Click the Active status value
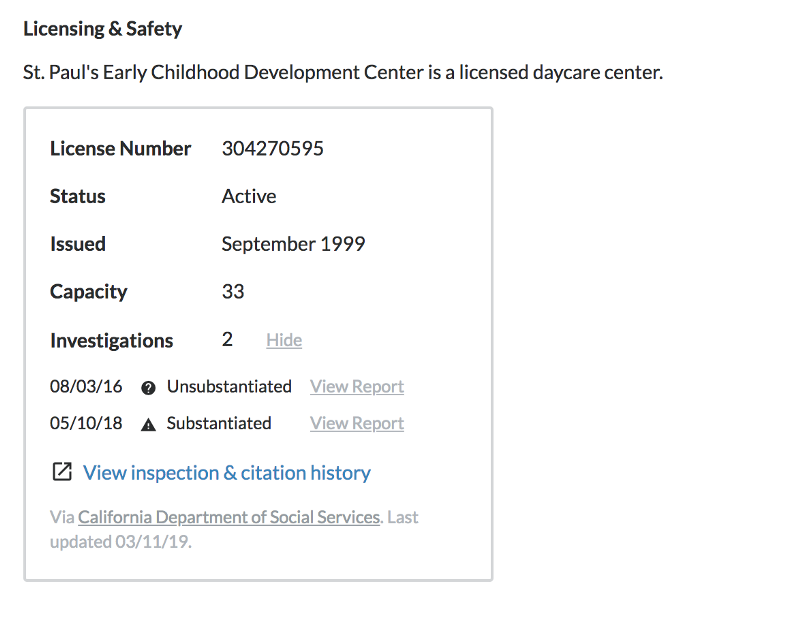Viewport: 800px width, 628px height. [x=249, y=196]
